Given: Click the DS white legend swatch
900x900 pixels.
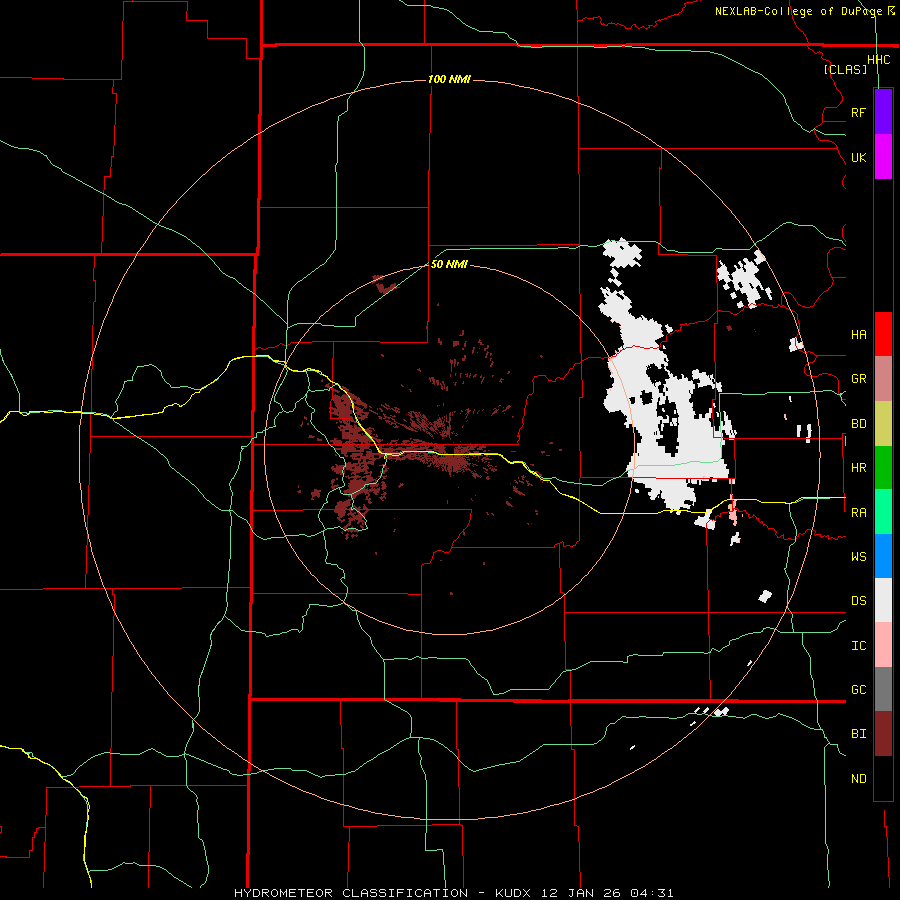Looking at the screenshot, I should (x=883, y=600).
